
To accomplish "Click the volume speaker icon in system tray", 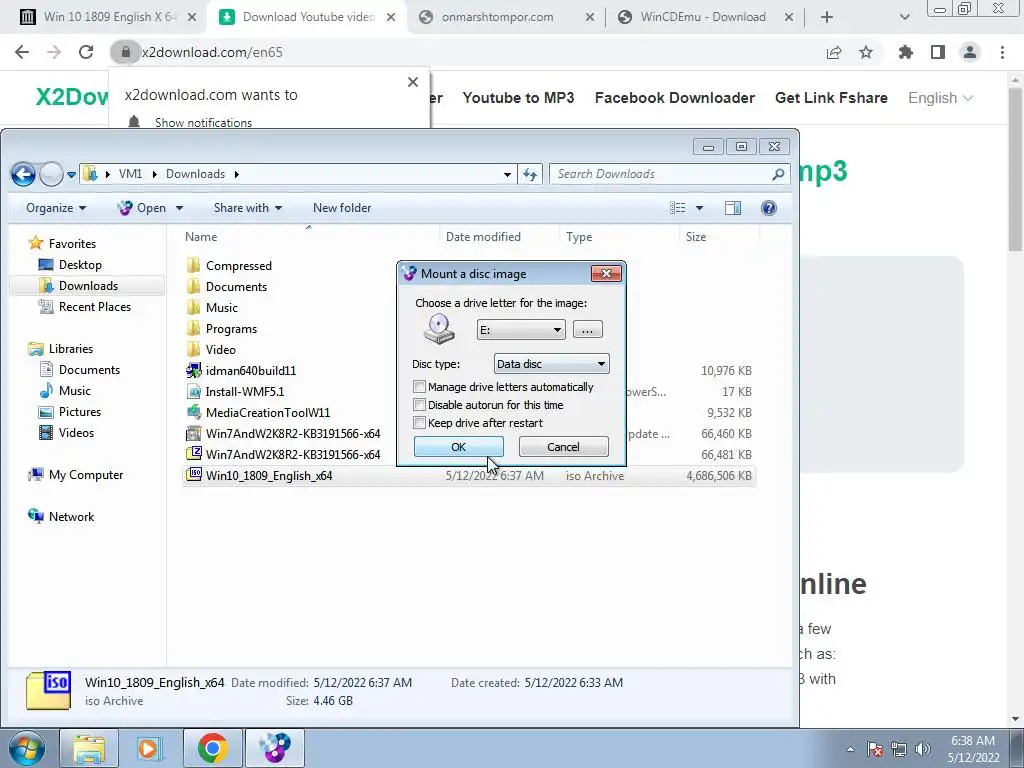I will pyautogui.click(x=923, y=749).
